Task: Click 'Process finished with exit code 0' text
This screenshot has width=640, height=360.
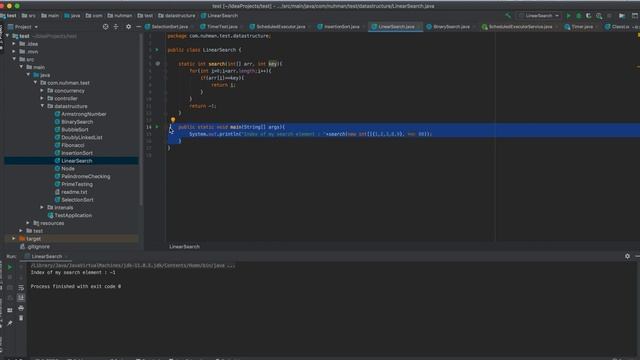Action: pos(76,286)
